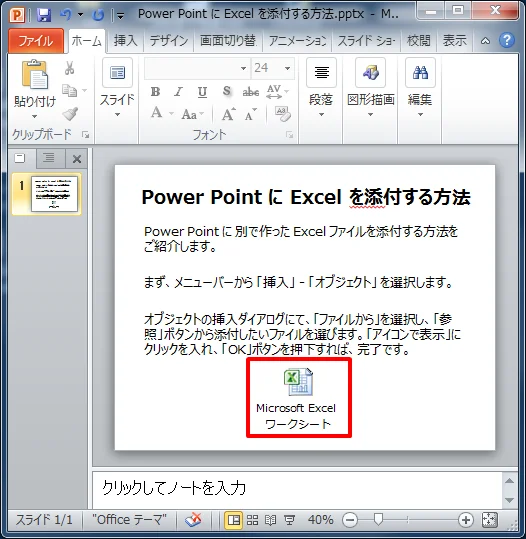Click the zoom in plus button
Screen dimensions: 526x539
click(466, 520)
